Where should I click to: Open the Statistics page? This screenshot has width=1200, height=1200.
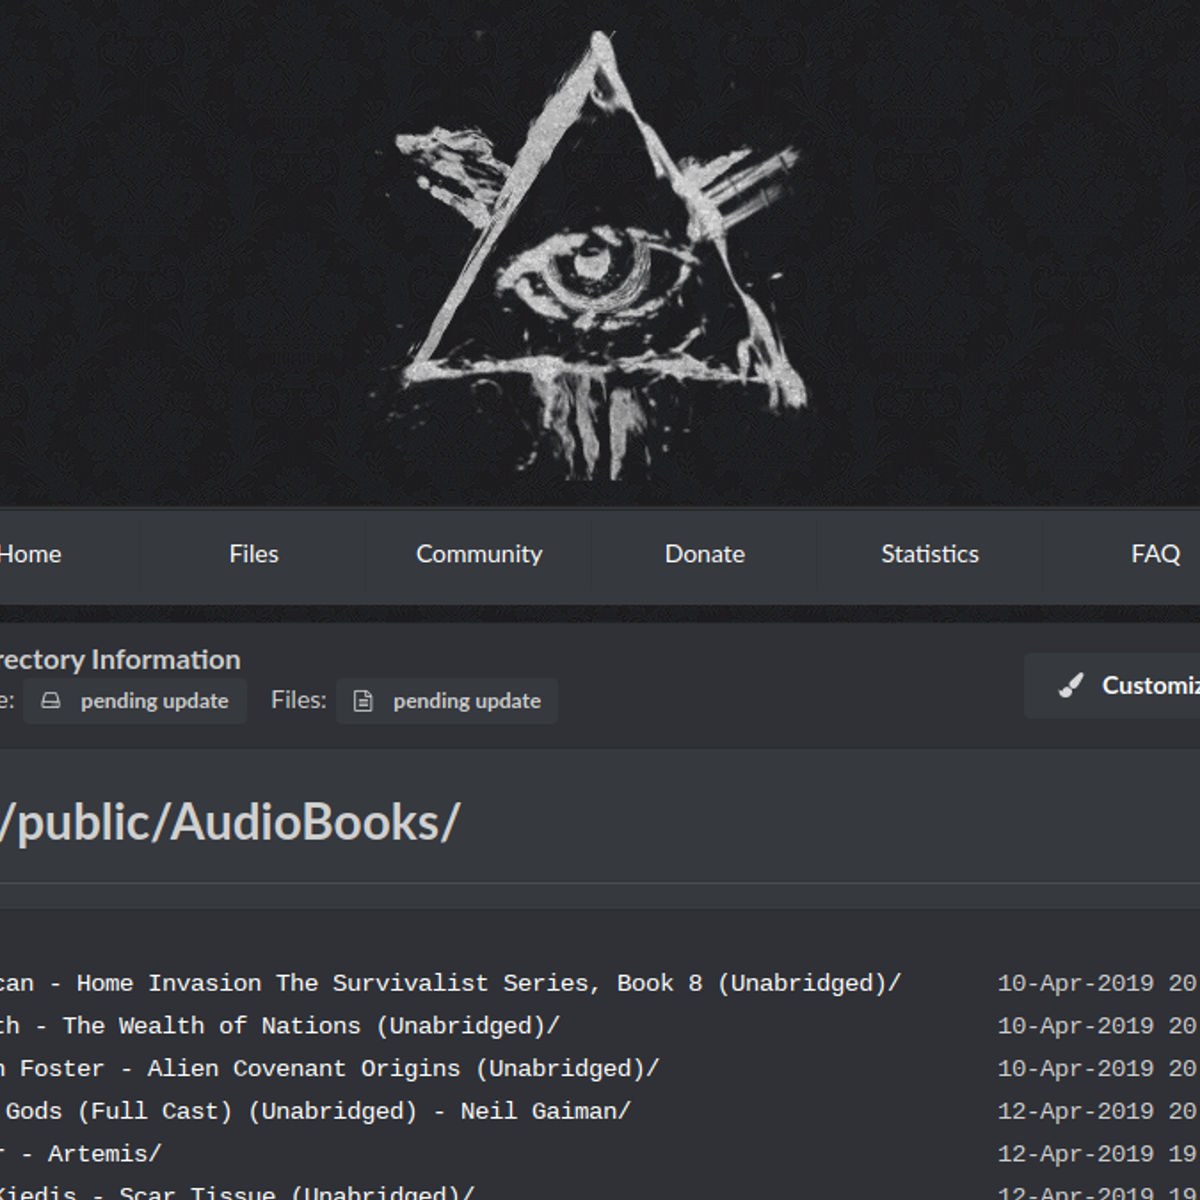[930, 554]
